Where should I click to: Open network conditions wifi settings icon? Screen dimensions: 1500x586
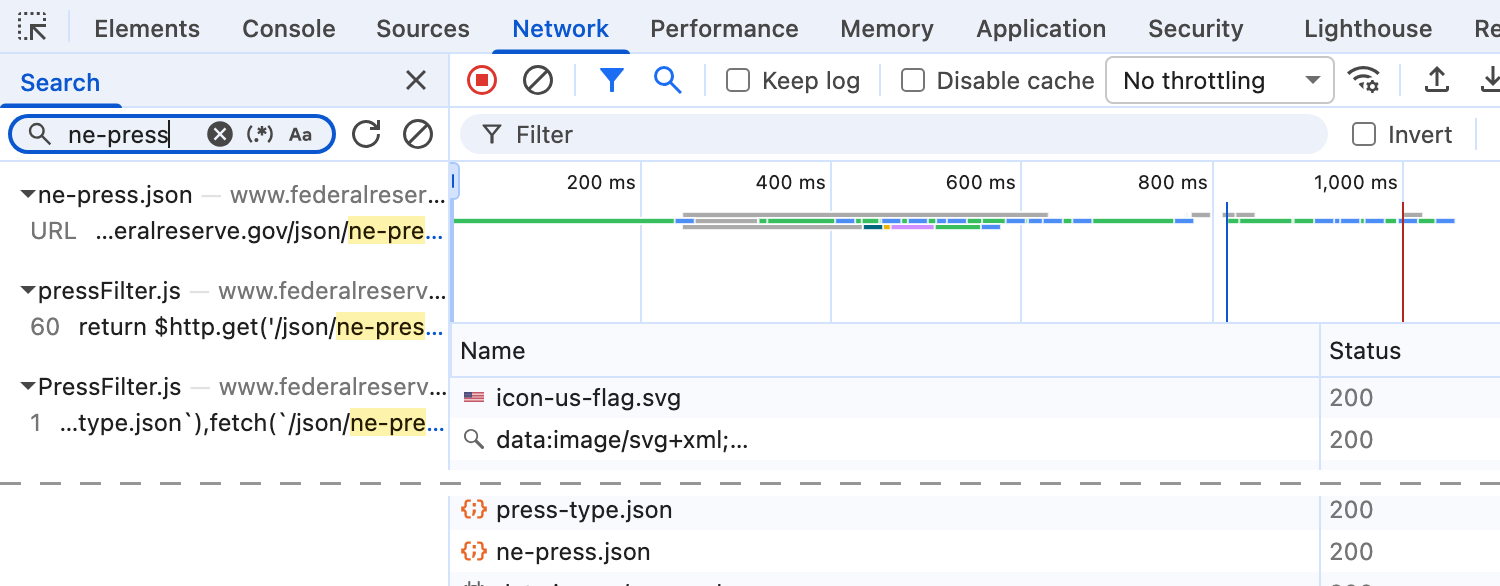1363,80
